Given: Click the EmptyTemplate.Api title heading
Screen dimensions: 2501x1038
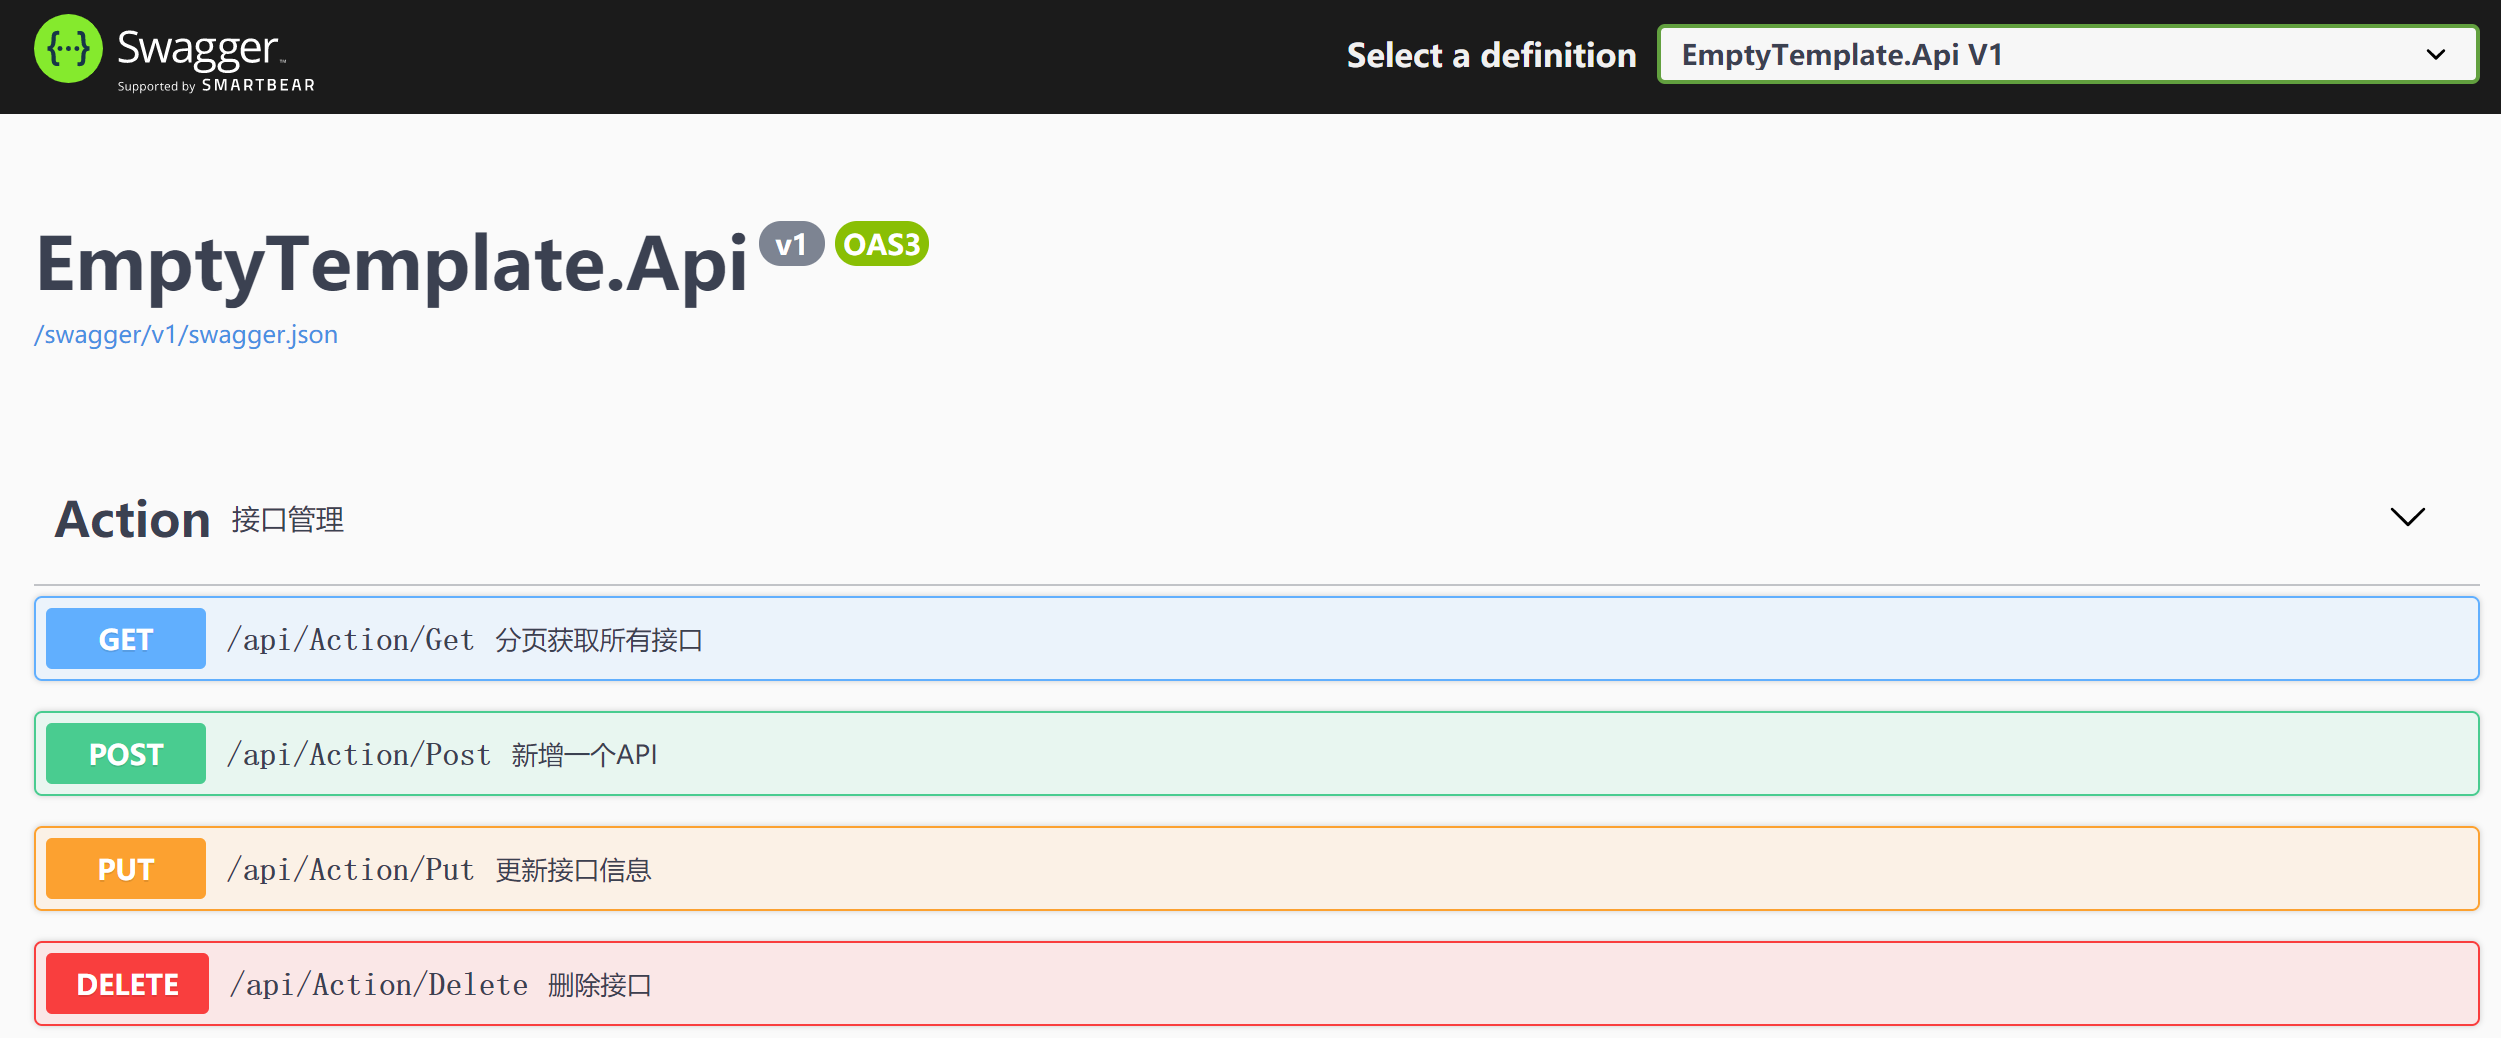Looking at the screenshot, I should [391, 264].
